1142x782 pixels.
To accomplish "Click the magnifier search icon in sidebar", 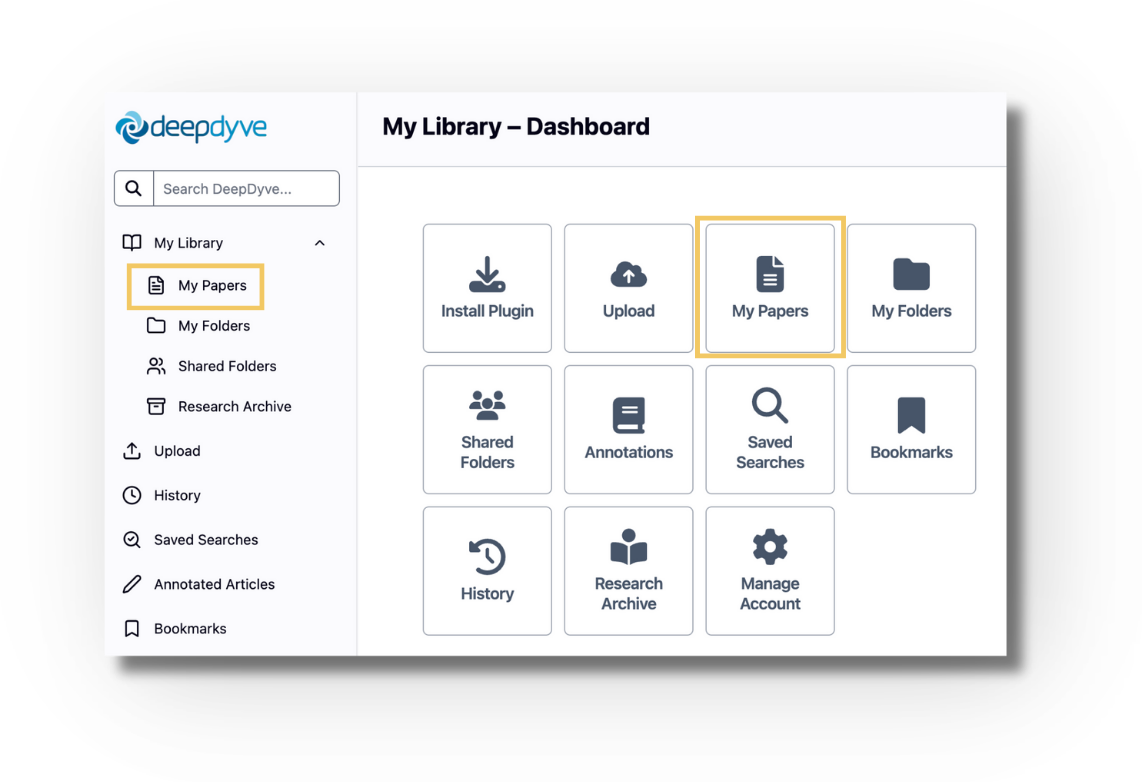I will (x=133, y=189).
